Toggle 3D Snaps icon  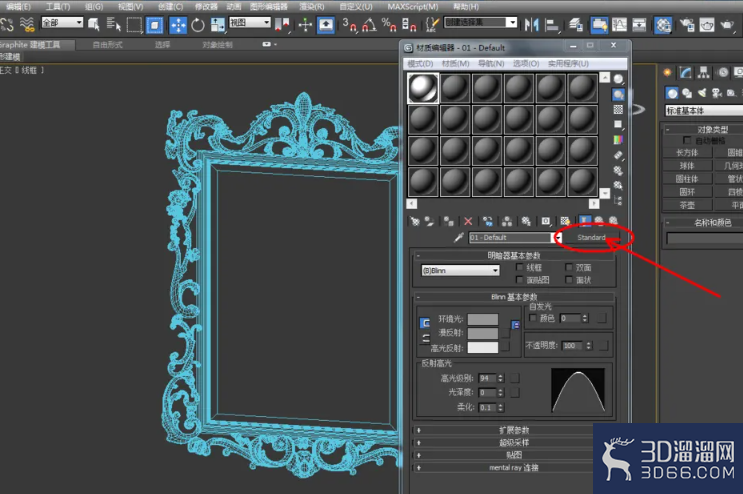coord(350,25)
